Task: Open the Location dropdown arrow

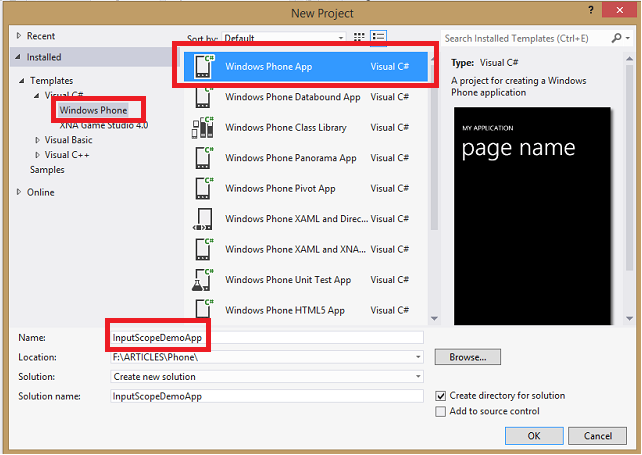Action: 418,357
